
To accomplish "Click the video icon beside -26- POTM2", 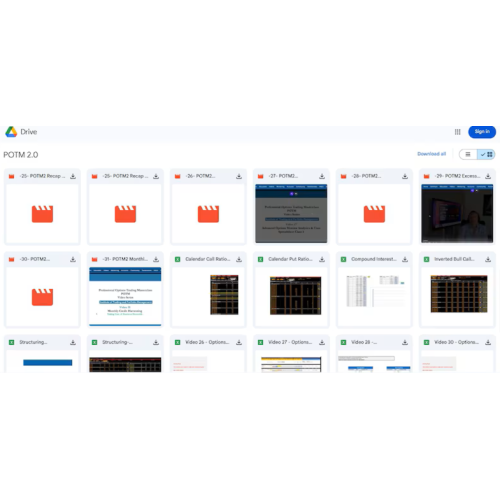I will pos(178,176).
